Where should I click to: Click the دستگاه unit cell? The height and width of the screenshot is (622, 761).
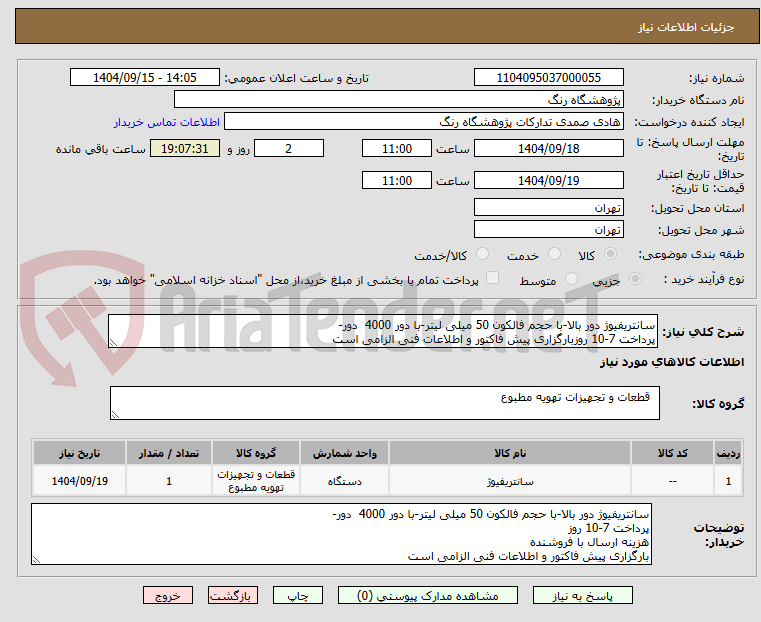coord(345,481)
